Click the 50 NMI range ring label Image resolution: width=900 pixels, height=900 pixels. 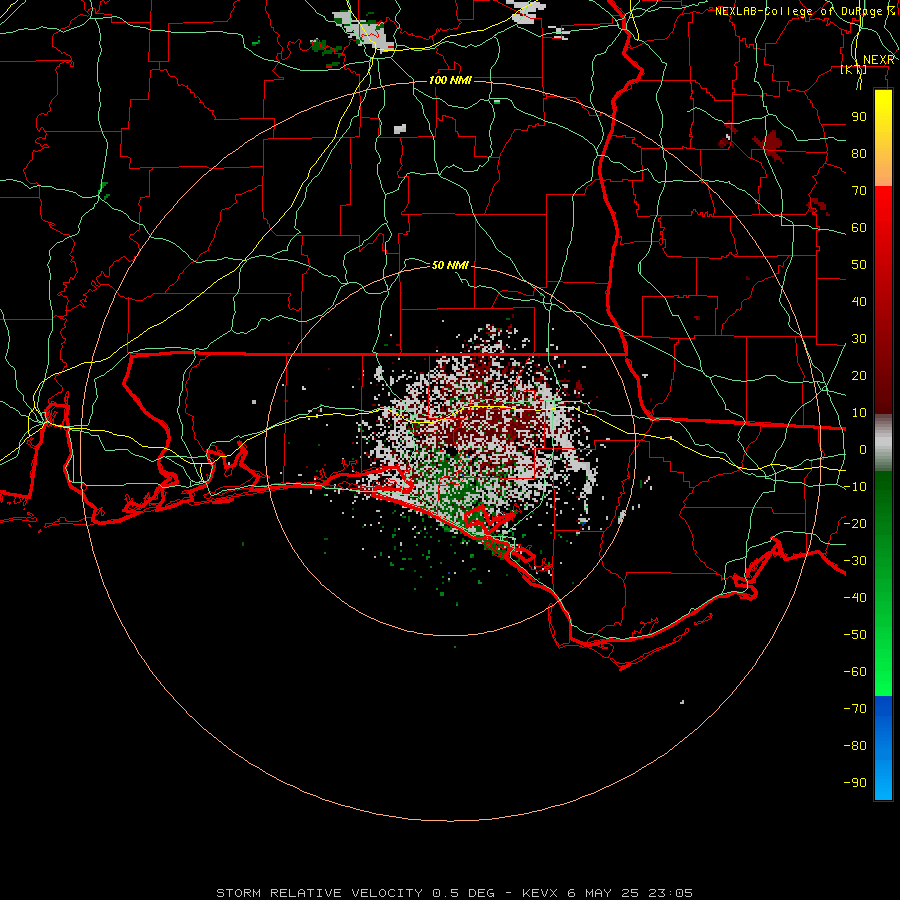point(450,265)
